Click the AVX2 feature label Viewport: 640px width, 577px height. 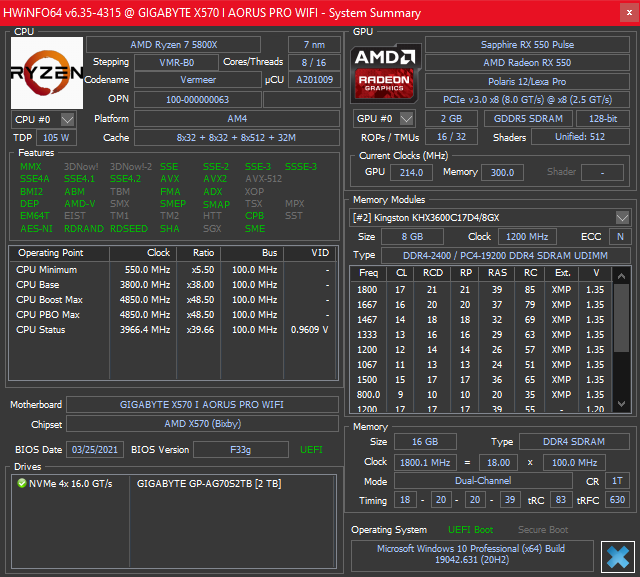pos(215,179)
